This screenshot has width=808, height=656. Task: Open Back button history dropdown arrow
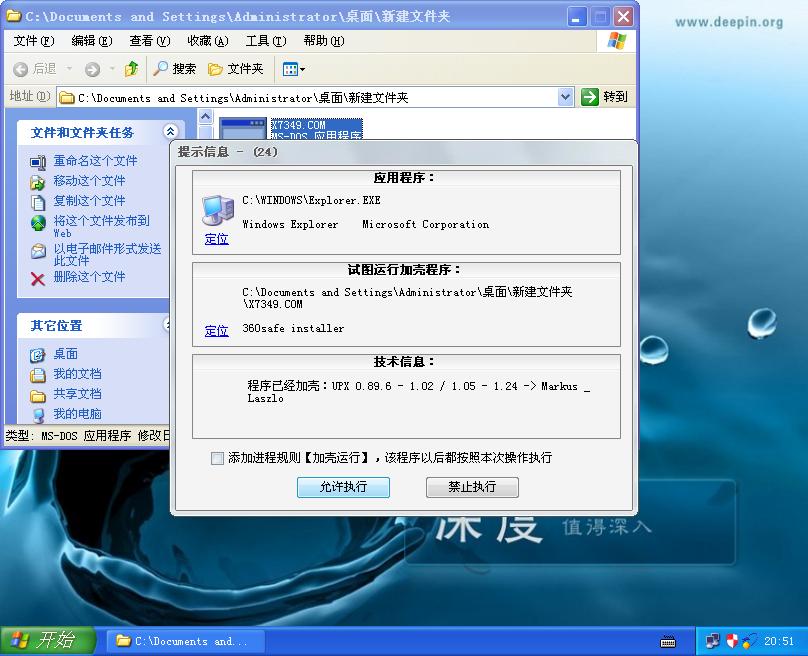tap(69, 69)
